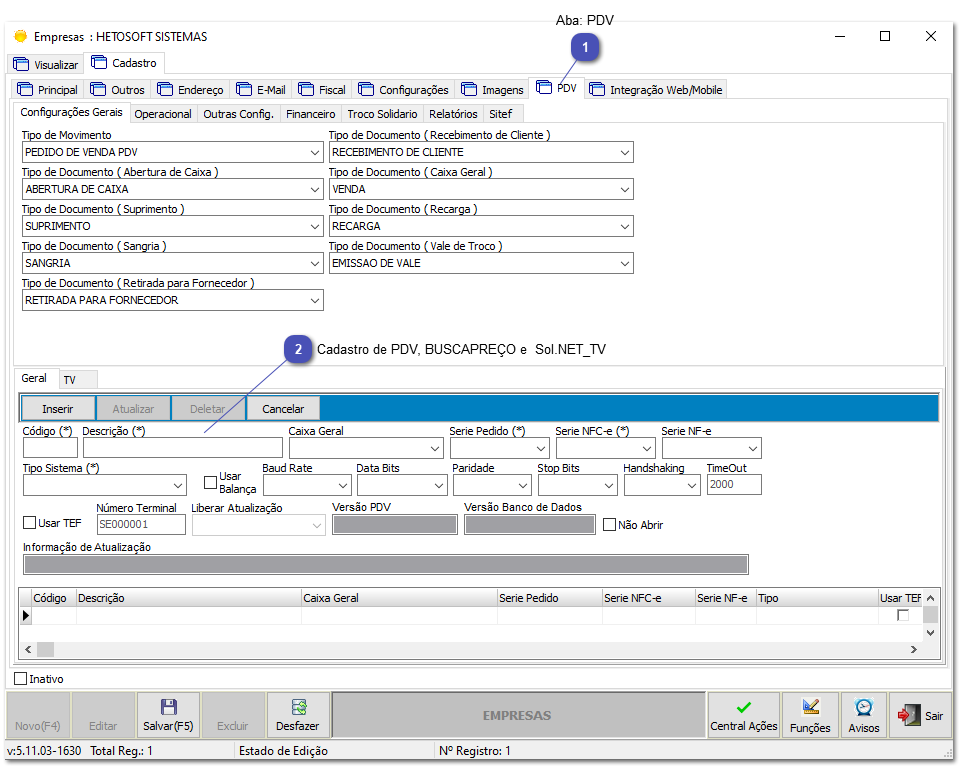Open the Tipo de Movimento dropdown
Screen dimensions: 962x769
[314, 152]
